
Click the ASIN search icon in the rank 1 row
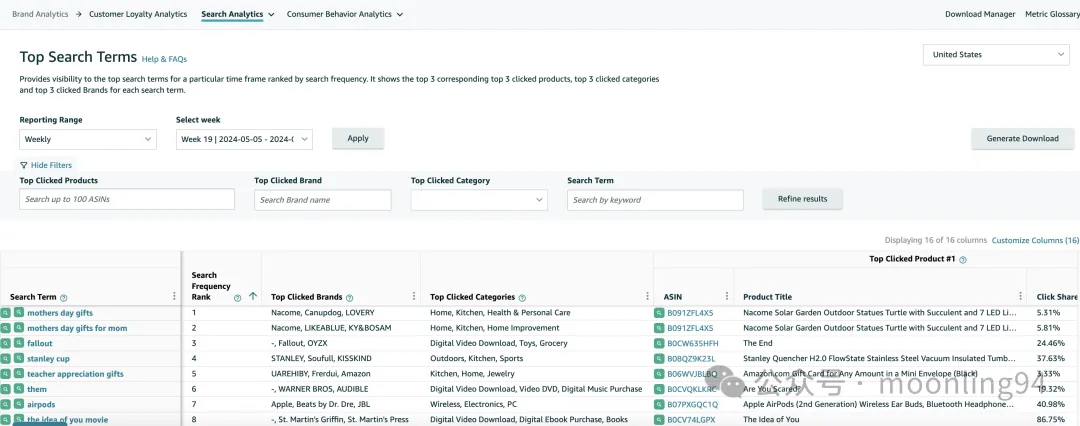pos(659,313)
